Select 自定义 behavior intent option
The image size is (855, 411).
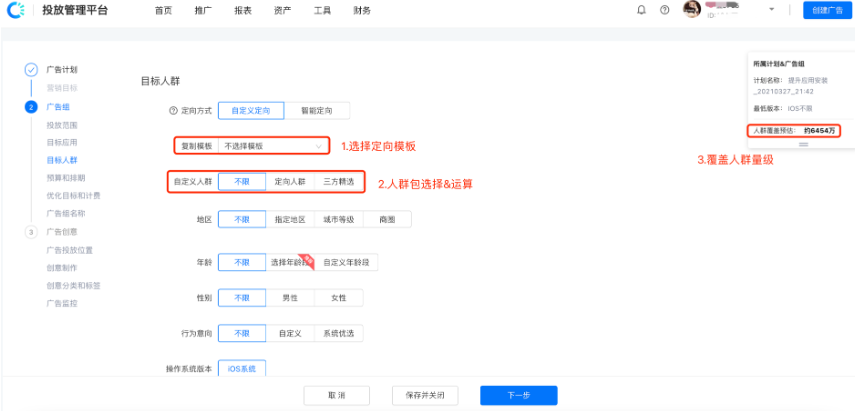(x=290, y=333)
